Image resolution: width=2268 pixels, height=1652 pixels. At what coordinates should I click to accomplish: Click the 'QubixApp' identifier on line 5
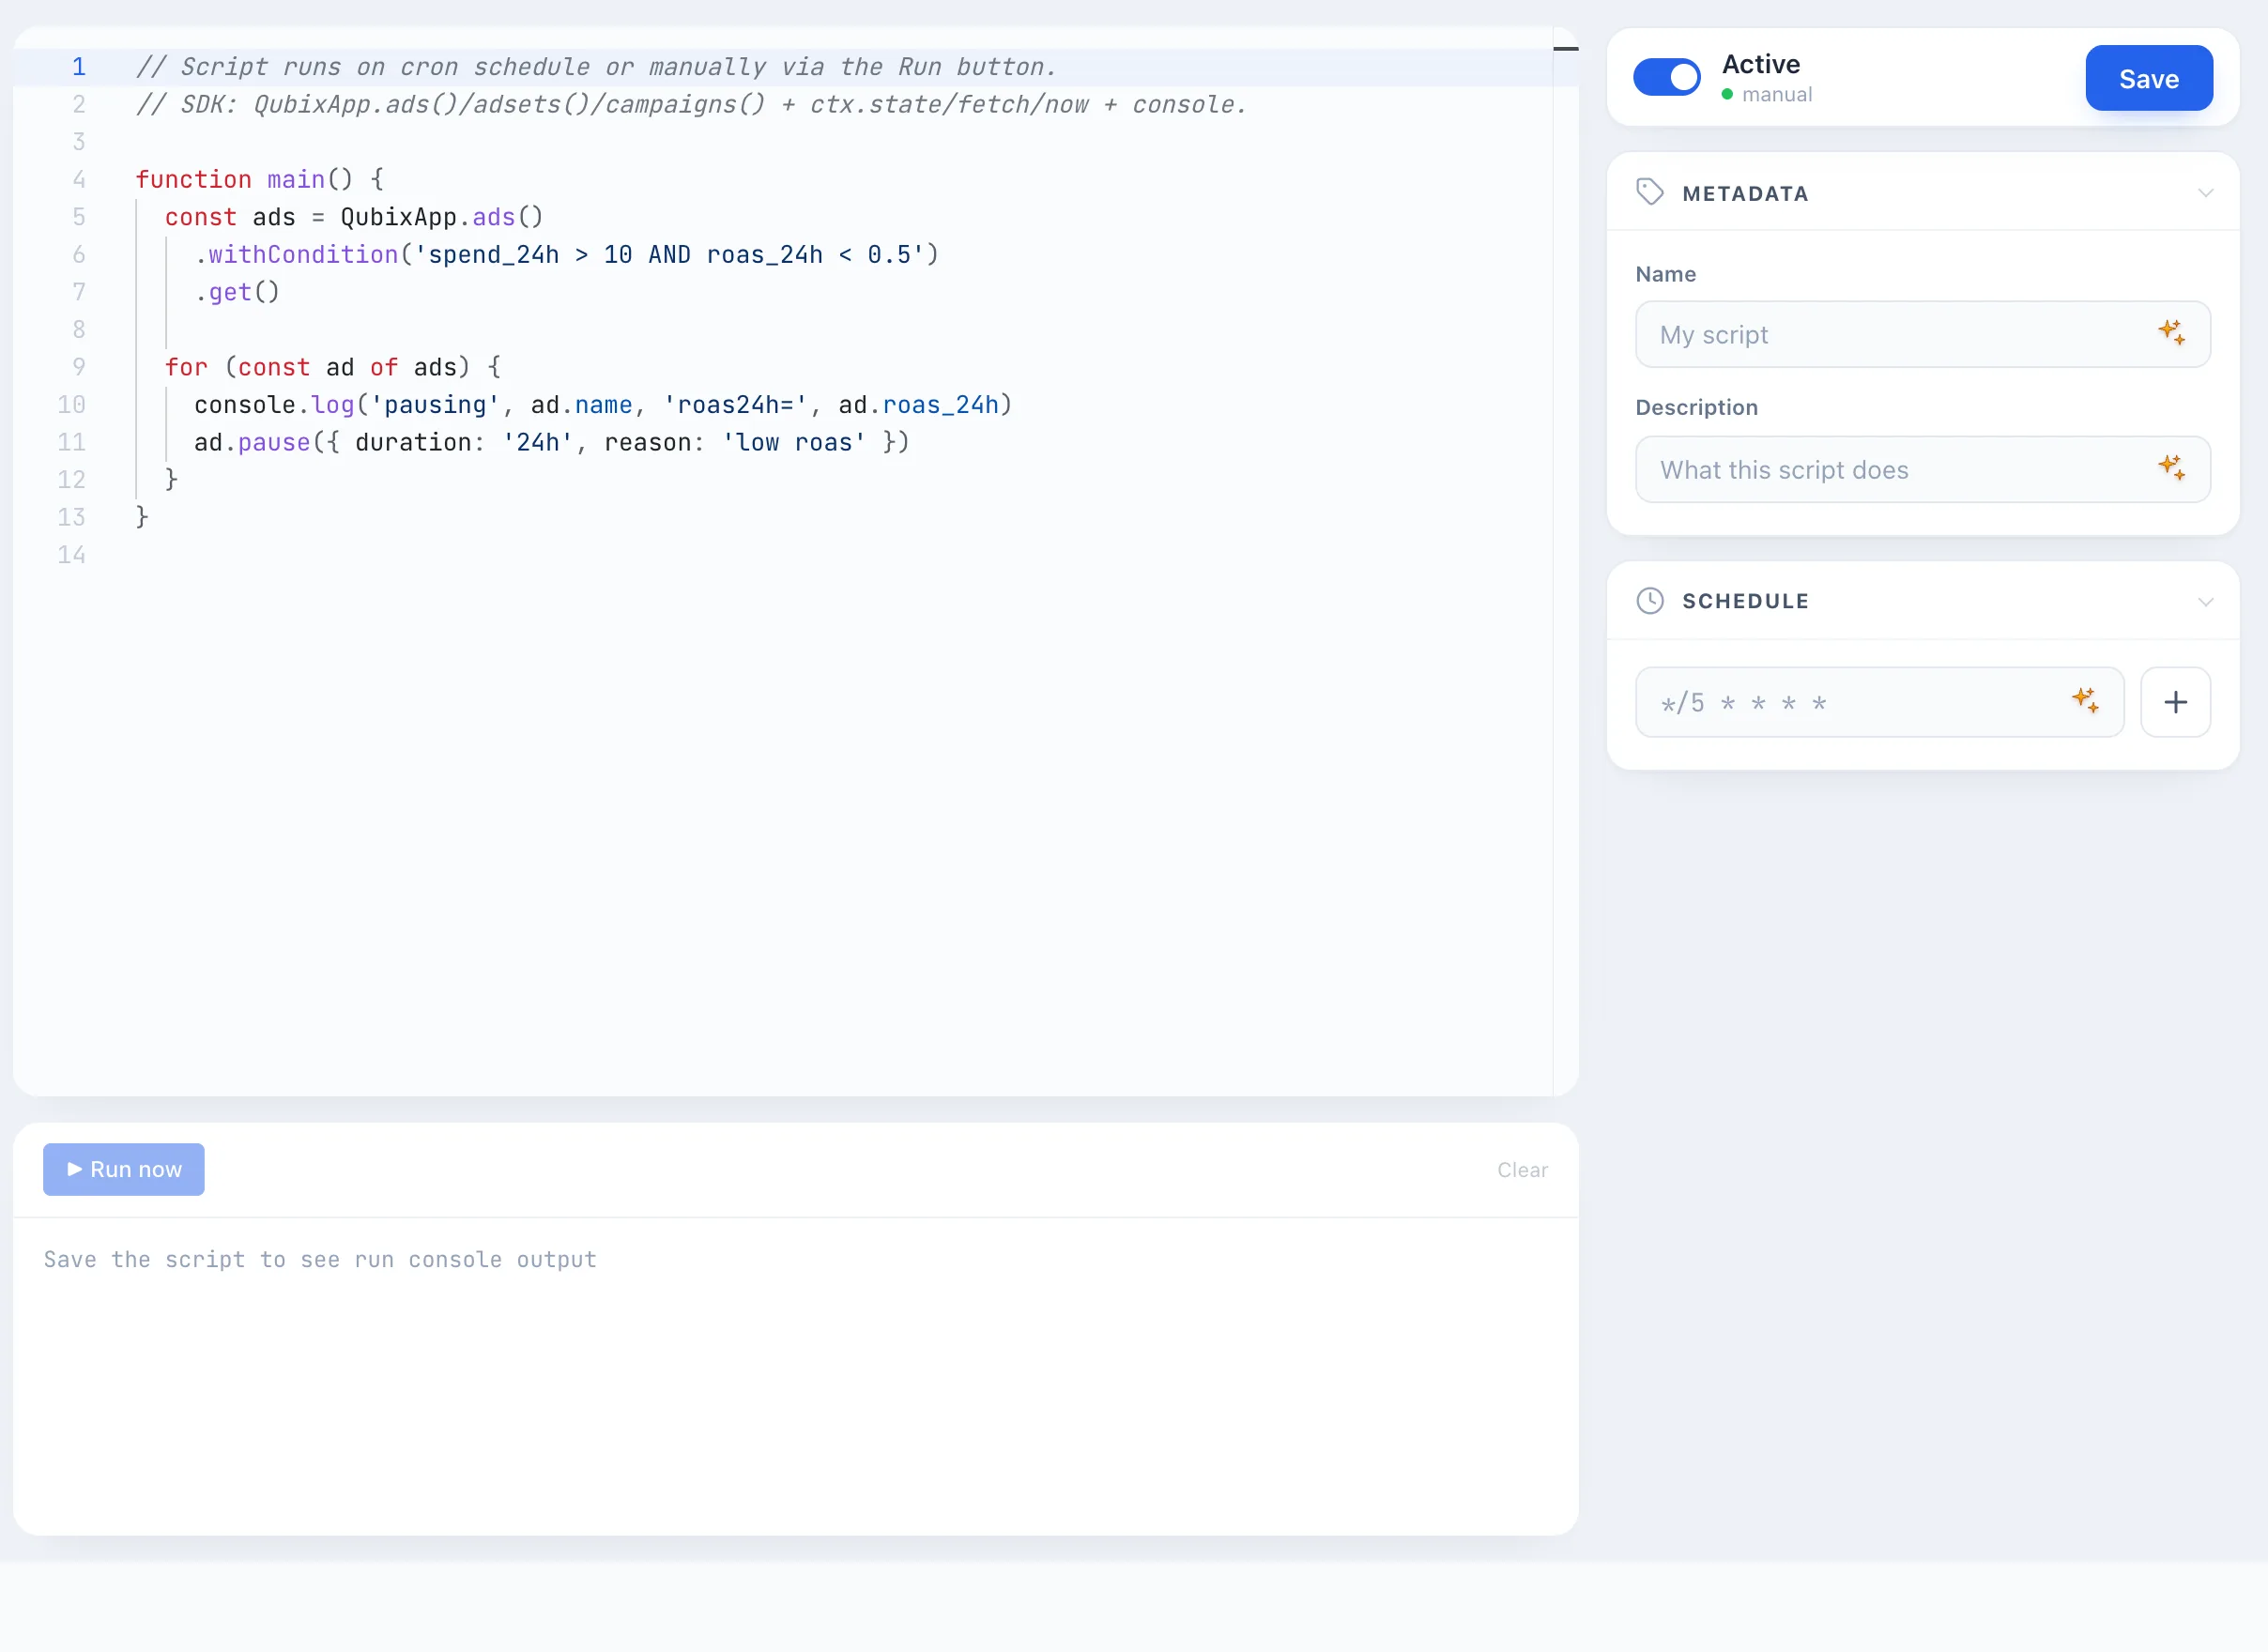click(398, 217)
